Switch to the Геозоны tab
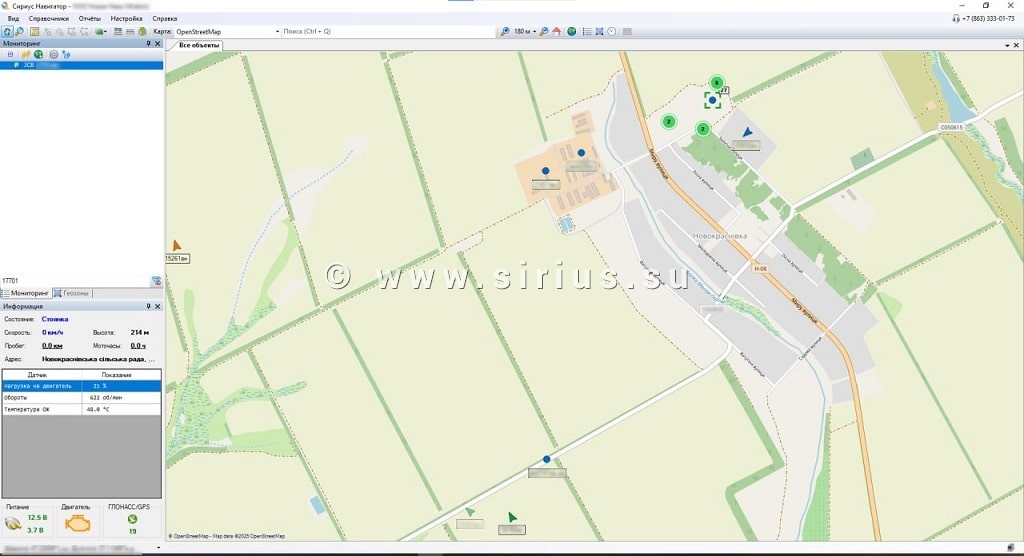The image size is (1024, 556). [x=76, y=293]
